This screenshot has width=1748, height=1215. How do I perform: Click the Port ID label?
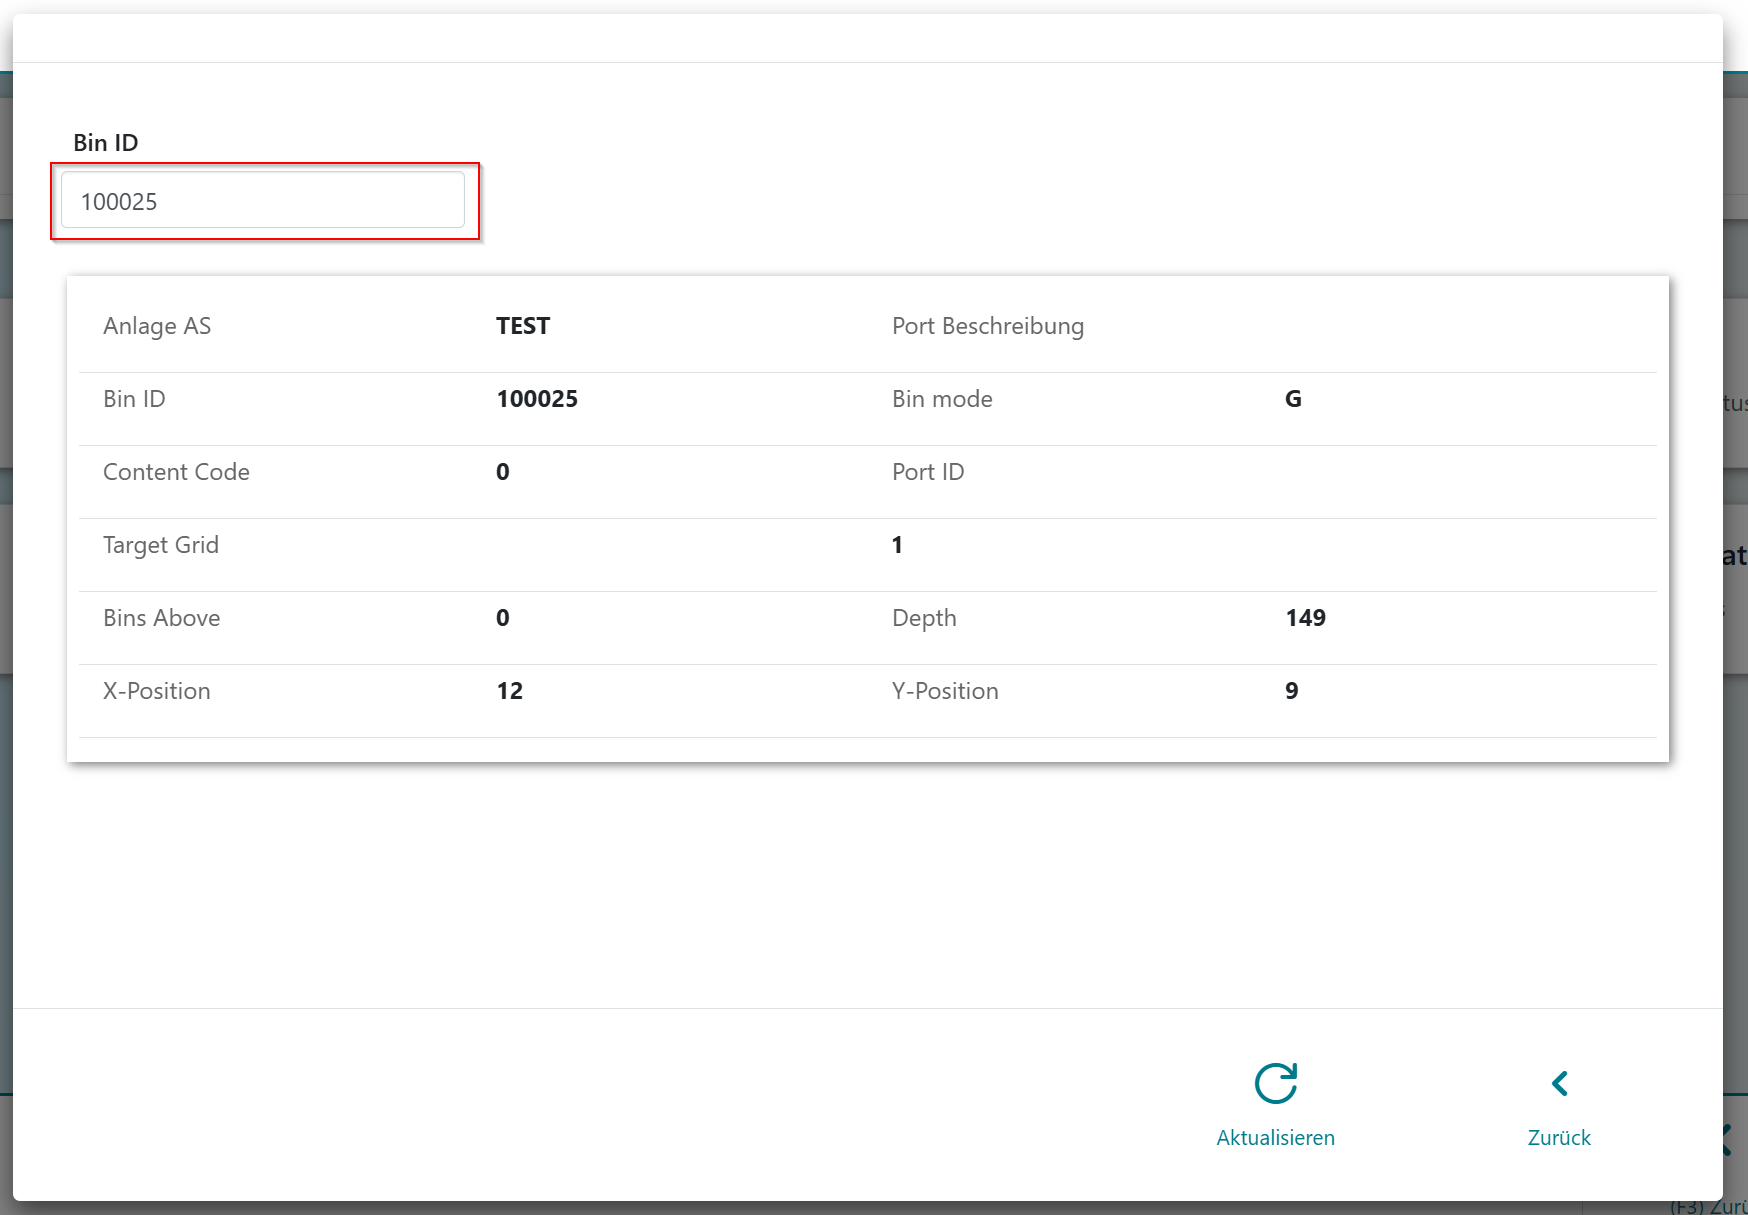coord(927,472)
